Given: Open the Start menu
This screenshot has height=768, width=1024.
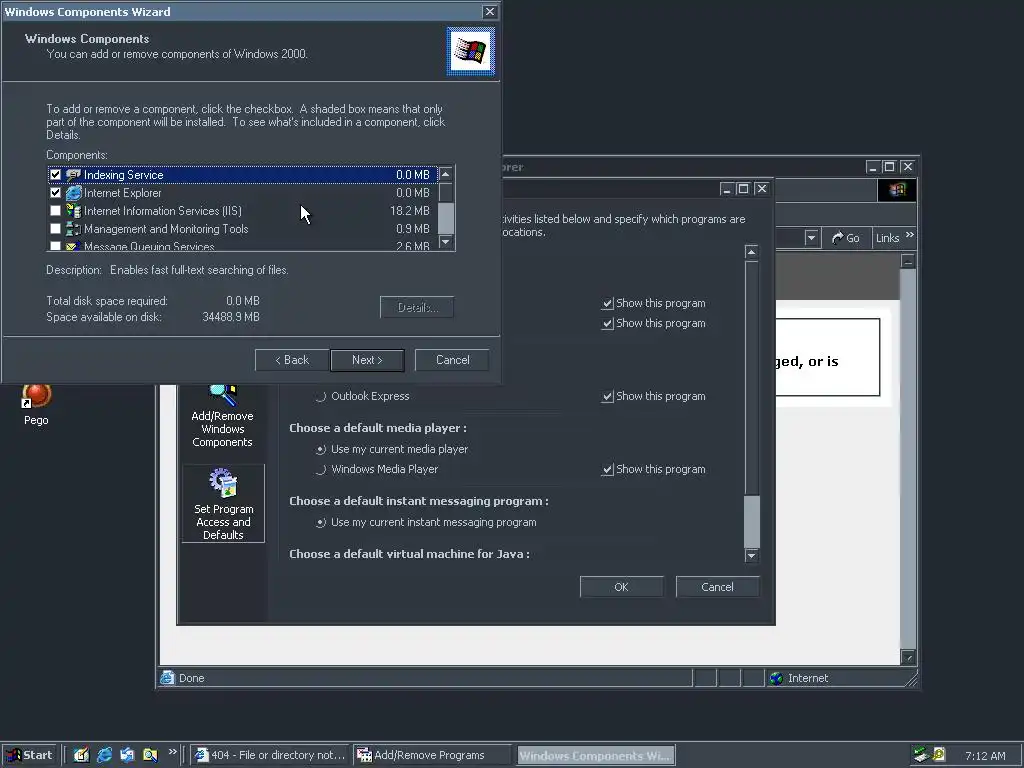Looking at the screenshot, I should coord(29,755).
